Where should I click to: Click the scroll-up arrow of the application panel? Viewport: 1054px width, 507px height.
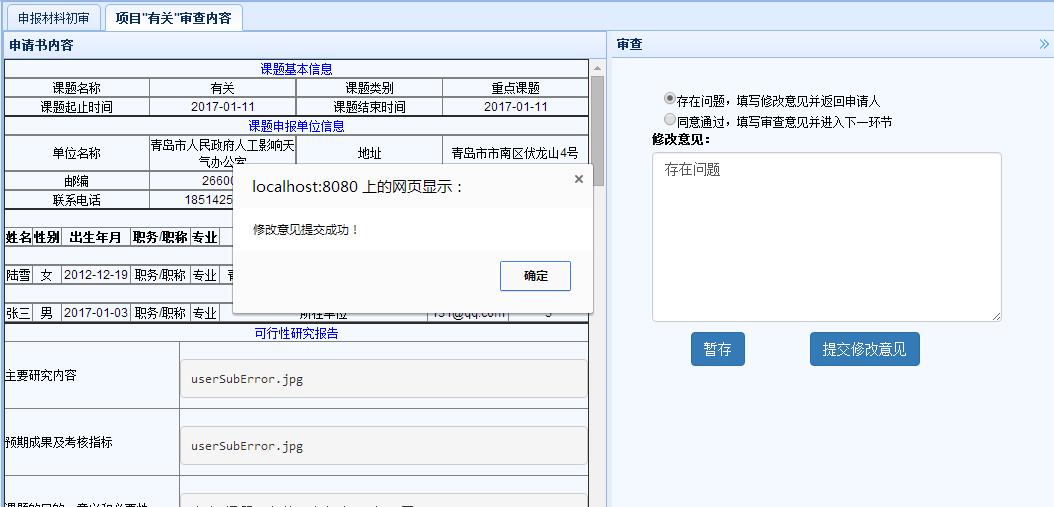[597, 68]
